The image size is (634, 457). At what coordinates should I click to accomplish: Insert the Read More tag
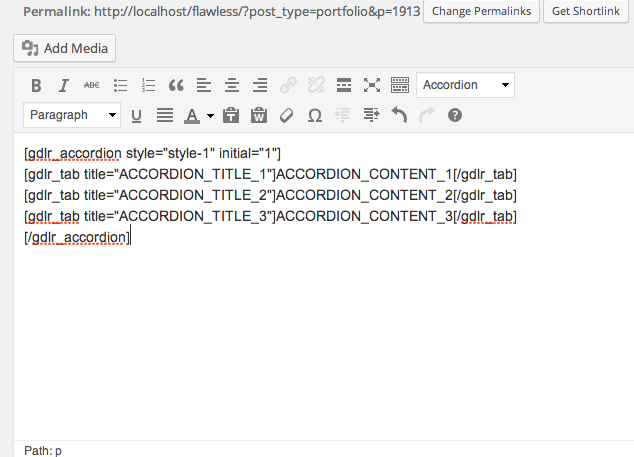coord(344,86)
